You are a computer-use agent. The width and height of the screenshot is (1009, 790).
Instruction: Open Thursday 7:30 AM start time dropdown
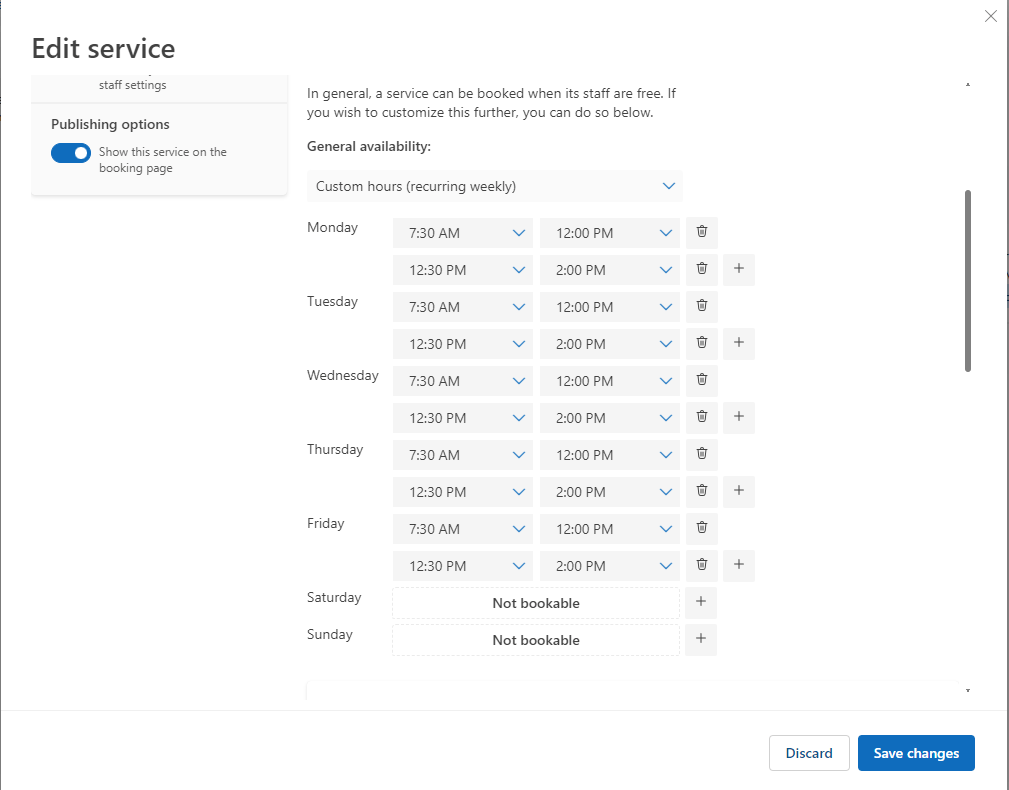pos(463,455)
